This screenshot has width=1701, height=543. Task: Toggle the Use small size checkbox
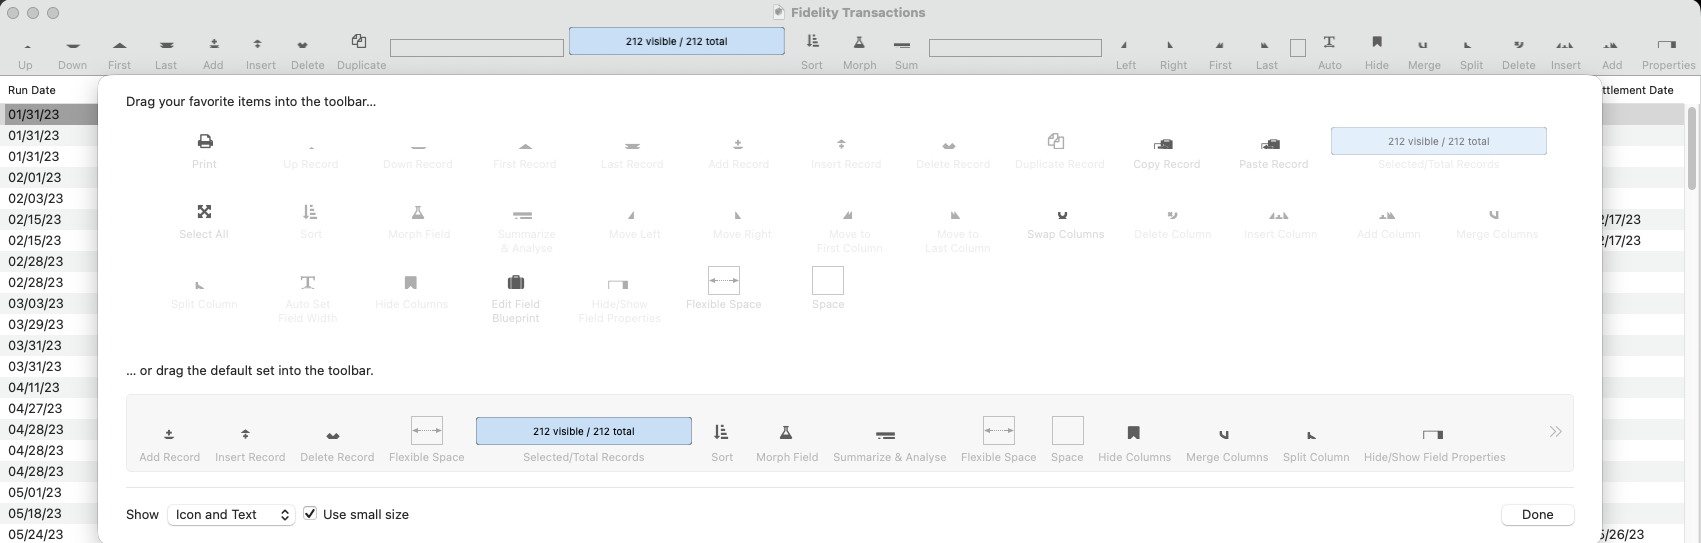(311, 514)
